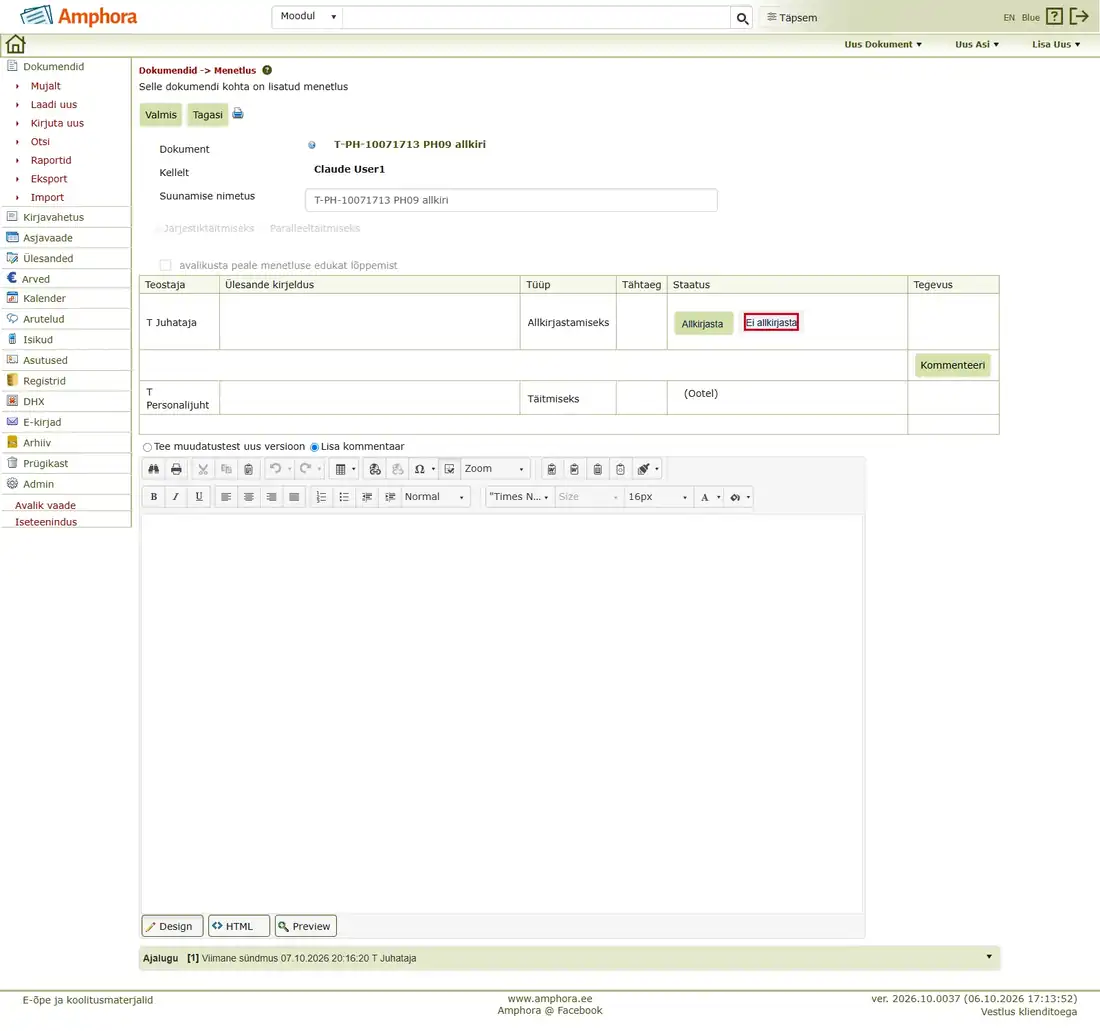
Task: Switch to the Preview editor tab
Action: [x=306, y=926]
